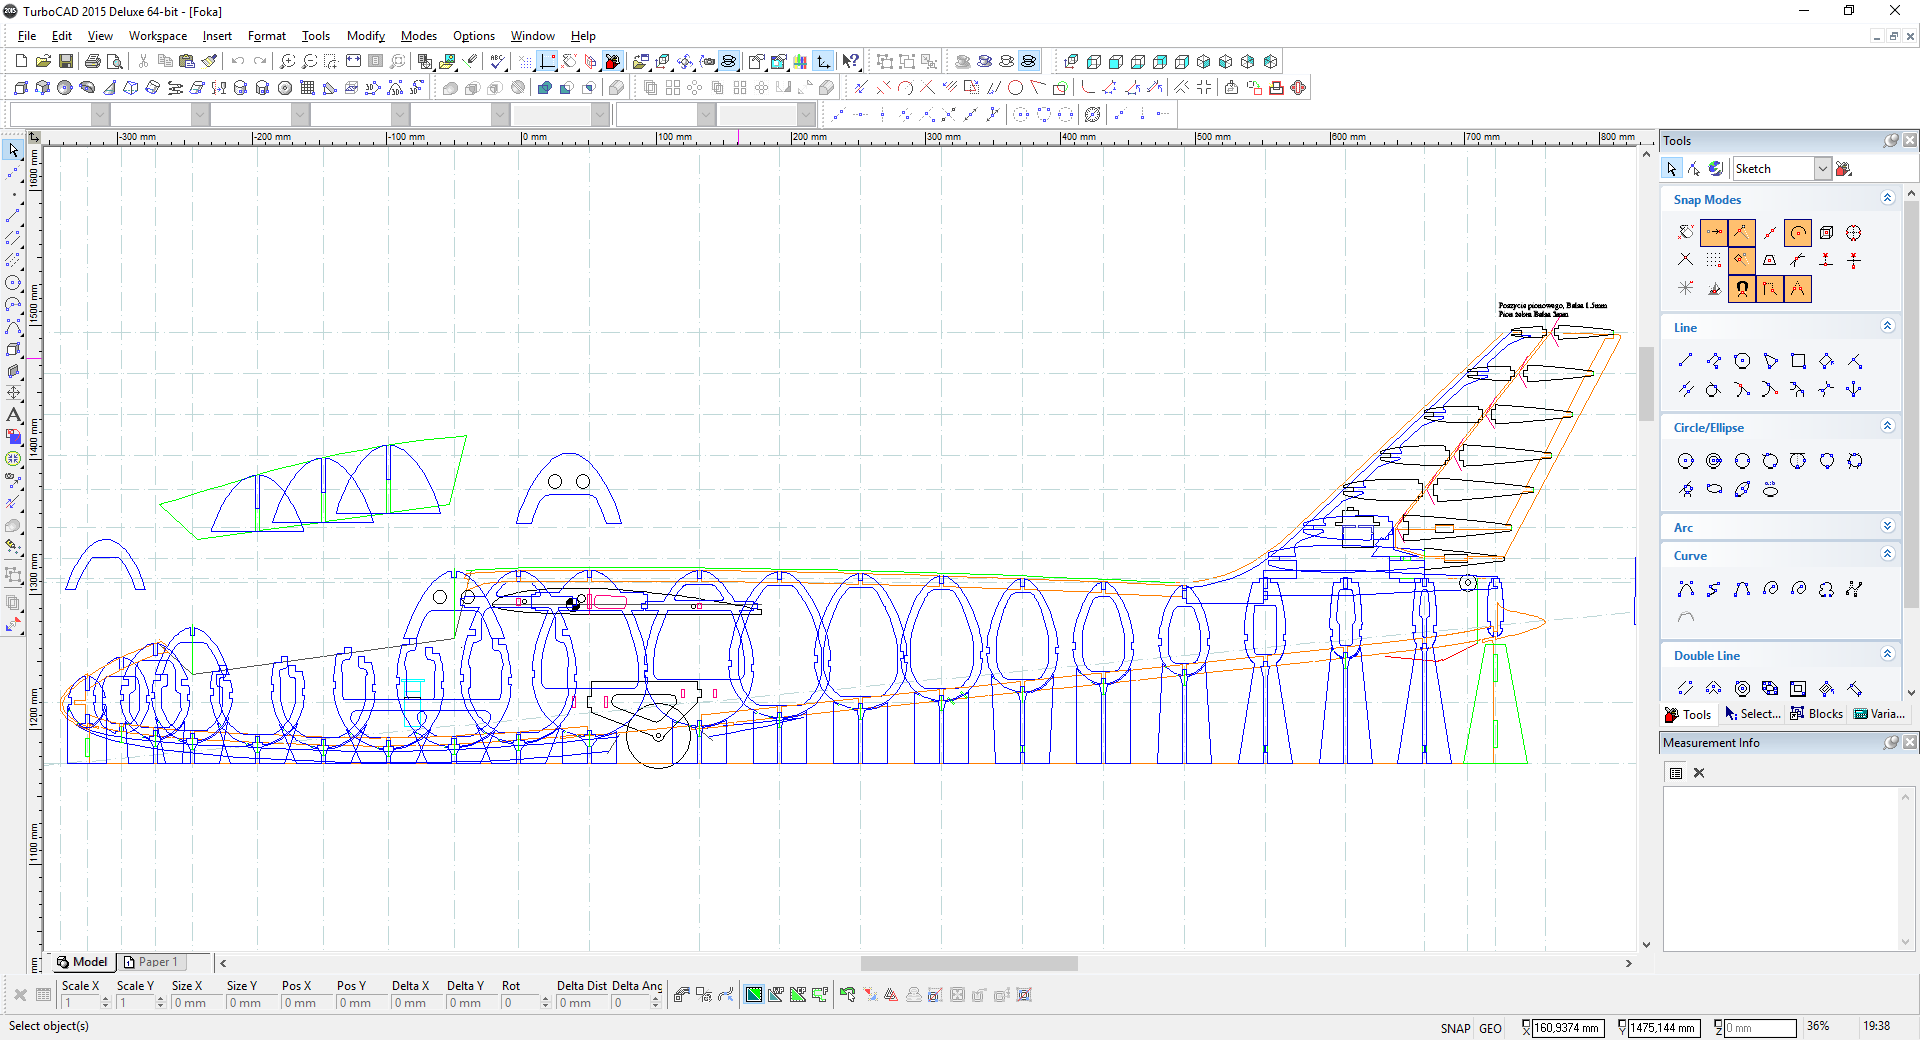Open the Blocks palette tab
Screen dimensions: 1920x1040
[1817, 714]
